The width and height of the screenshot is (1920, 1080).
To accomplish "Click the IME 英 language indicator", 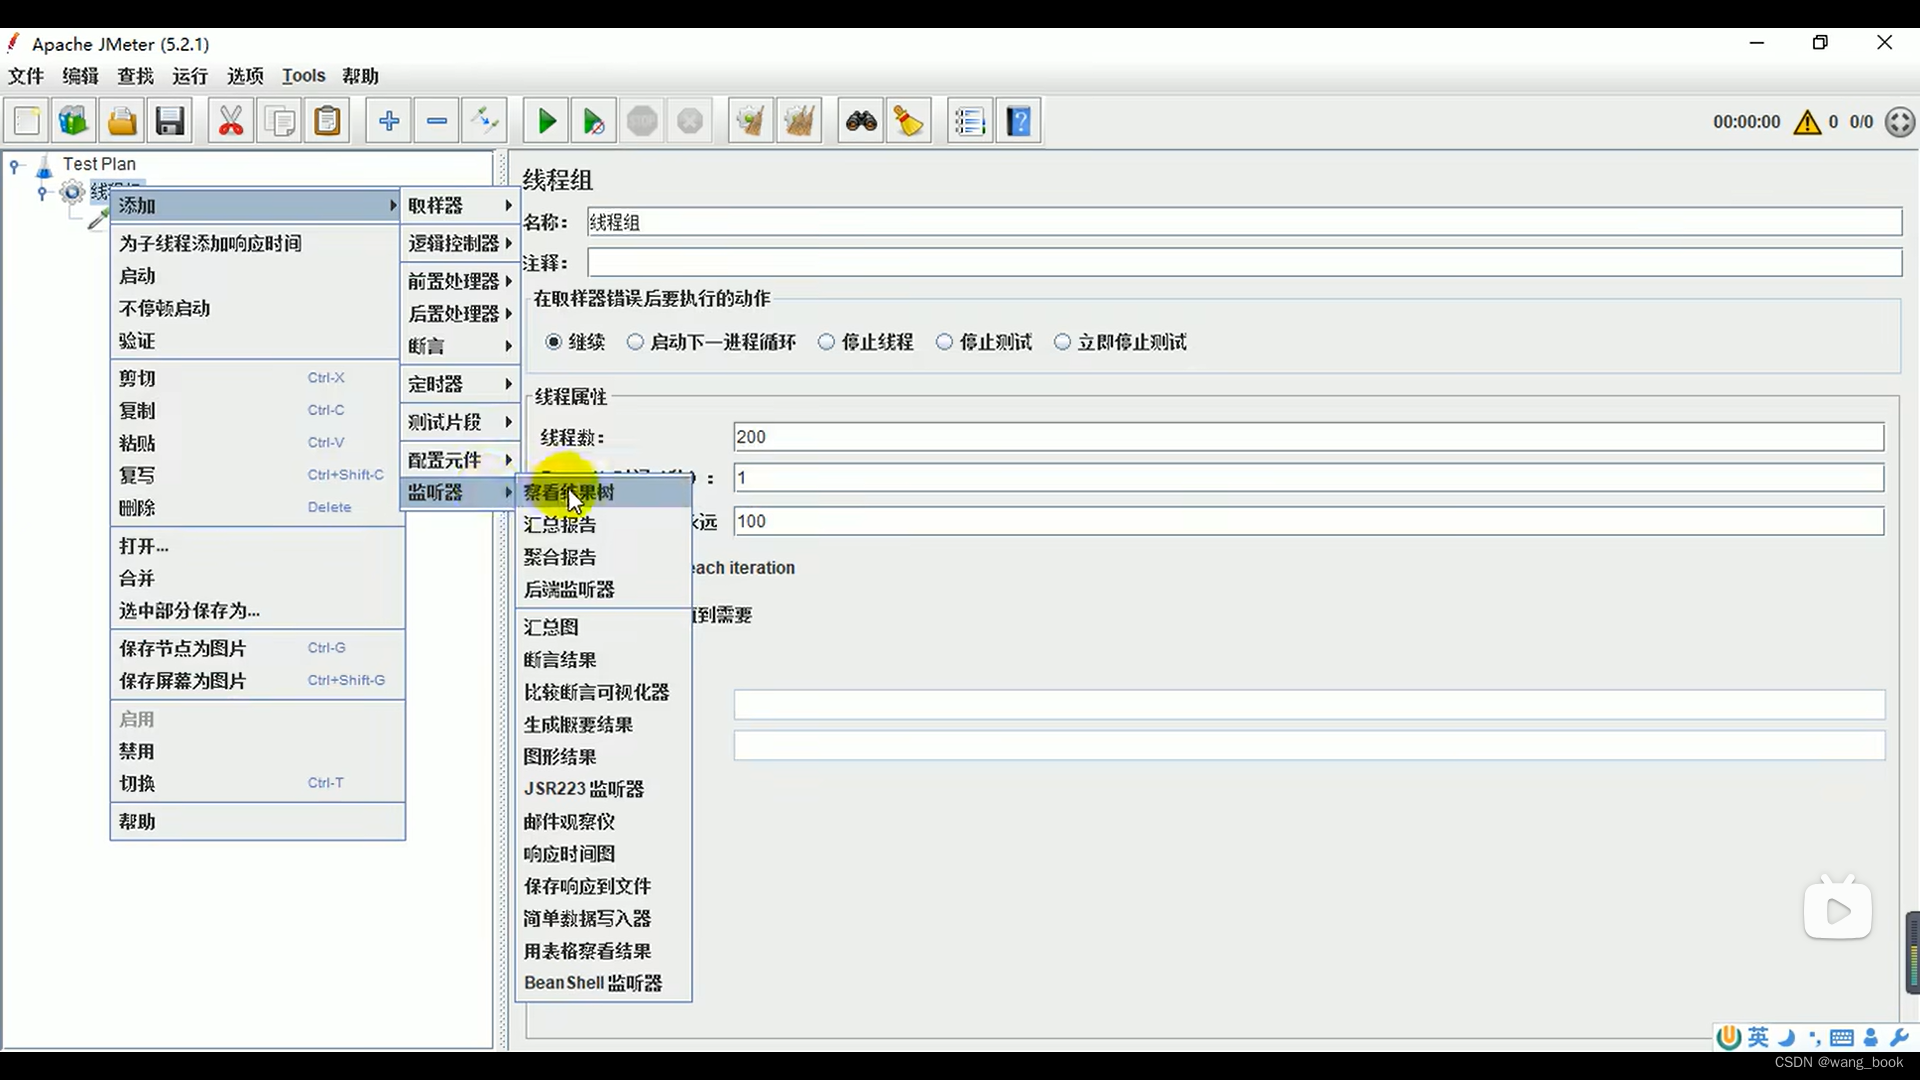I will (1758, 1037).
